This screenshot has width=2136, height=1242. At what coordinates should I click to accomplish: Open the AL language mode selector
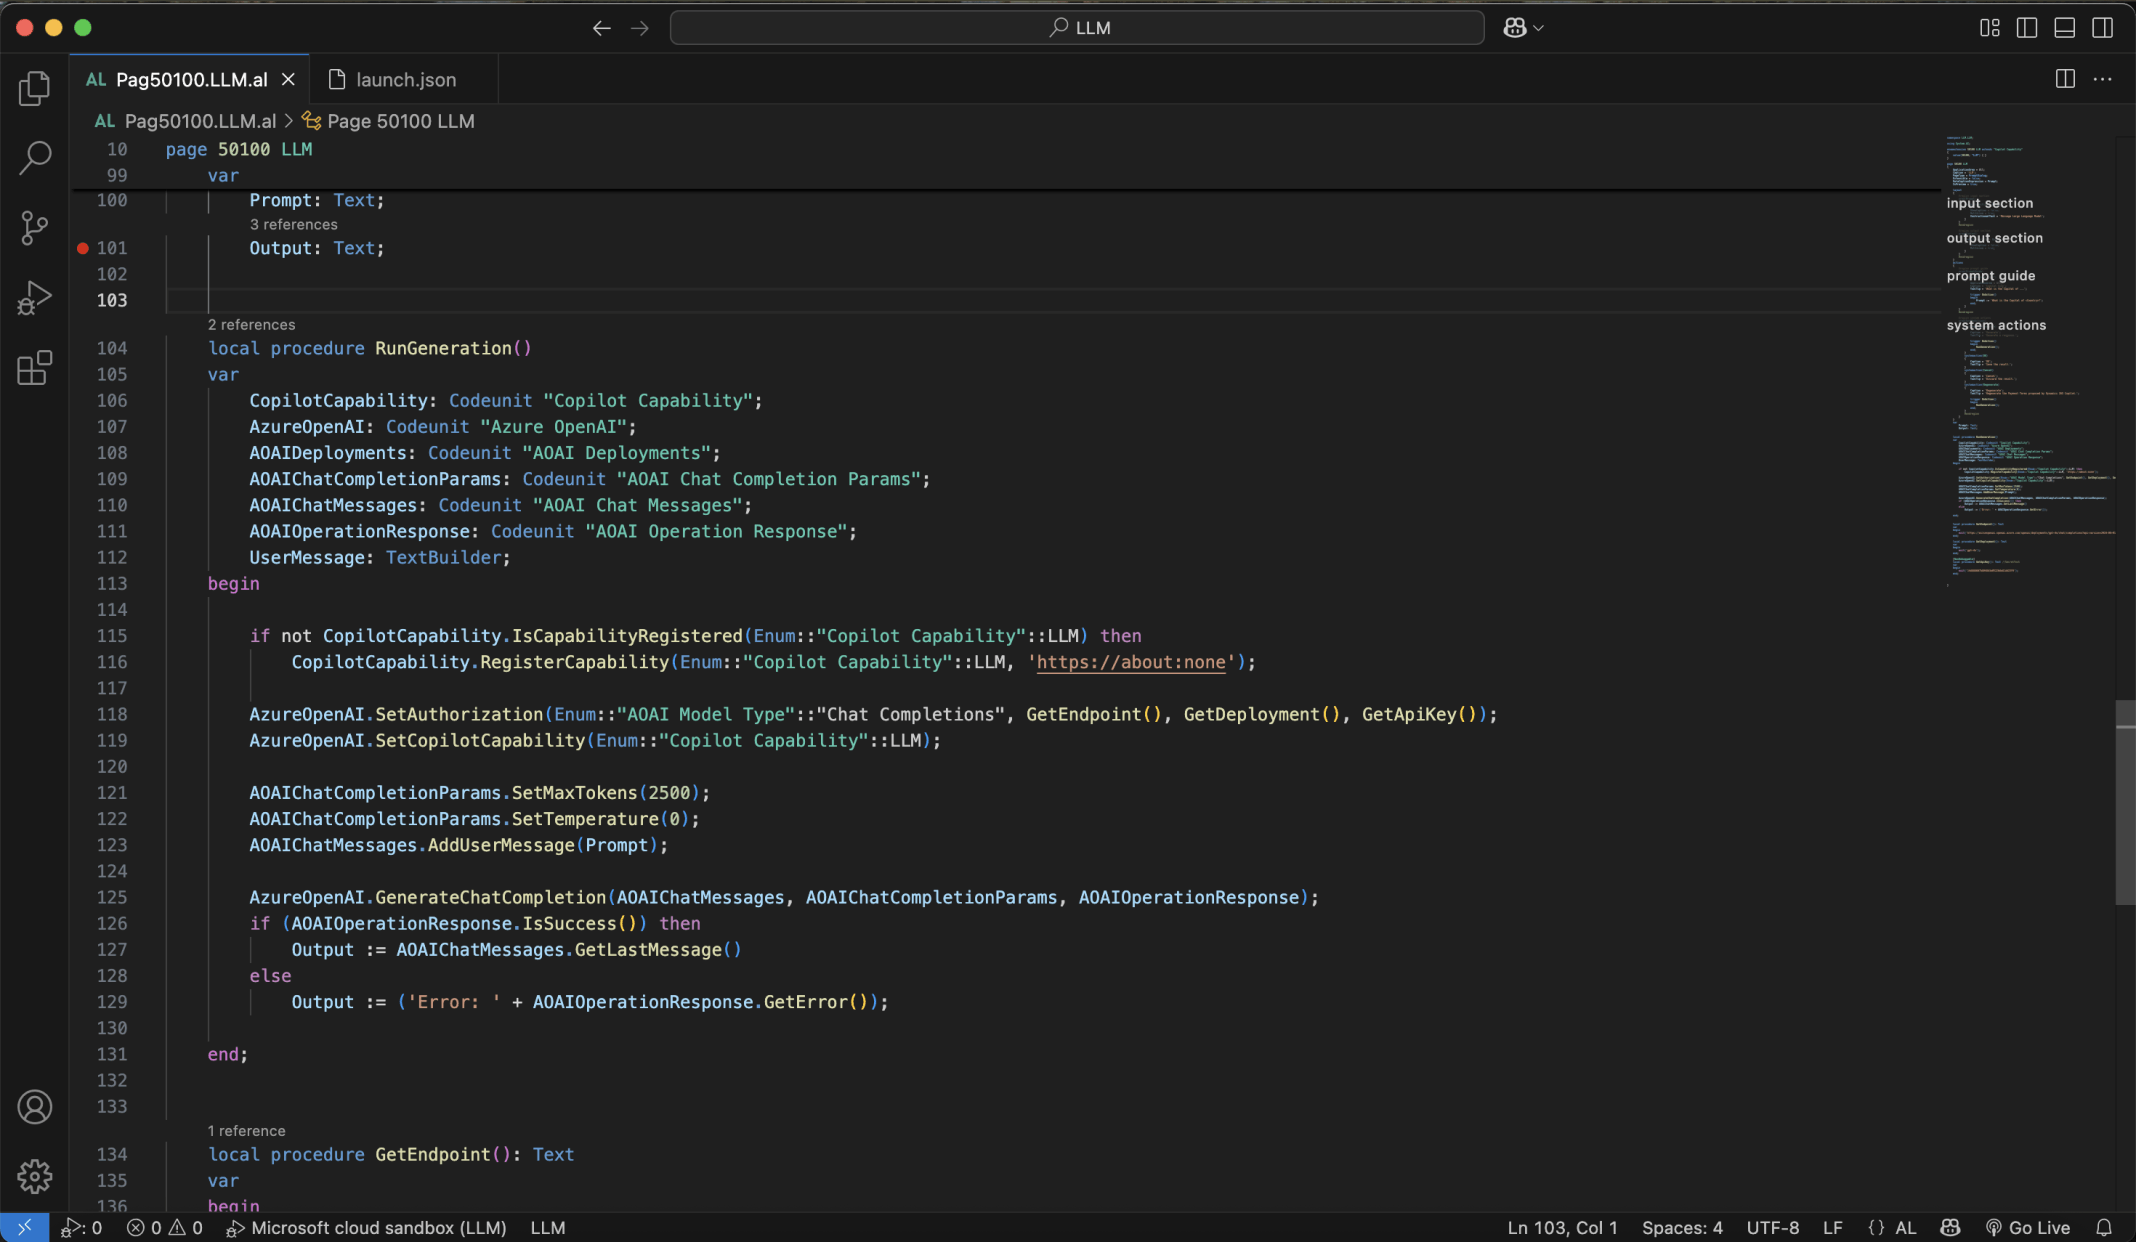click(1905, 1228)
